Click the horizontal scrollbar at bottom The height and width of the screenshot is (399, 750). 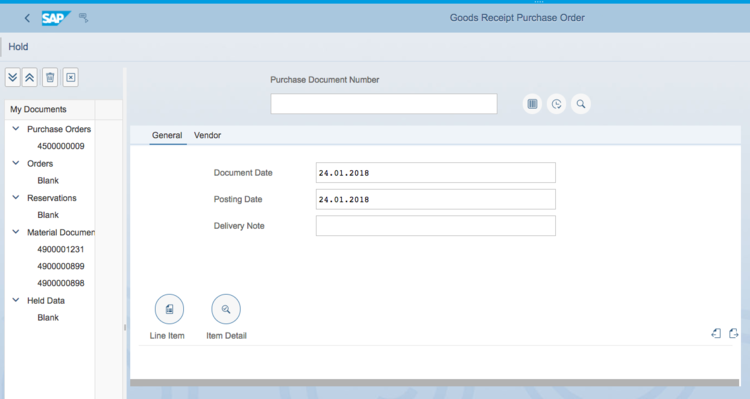pos(434,383)
